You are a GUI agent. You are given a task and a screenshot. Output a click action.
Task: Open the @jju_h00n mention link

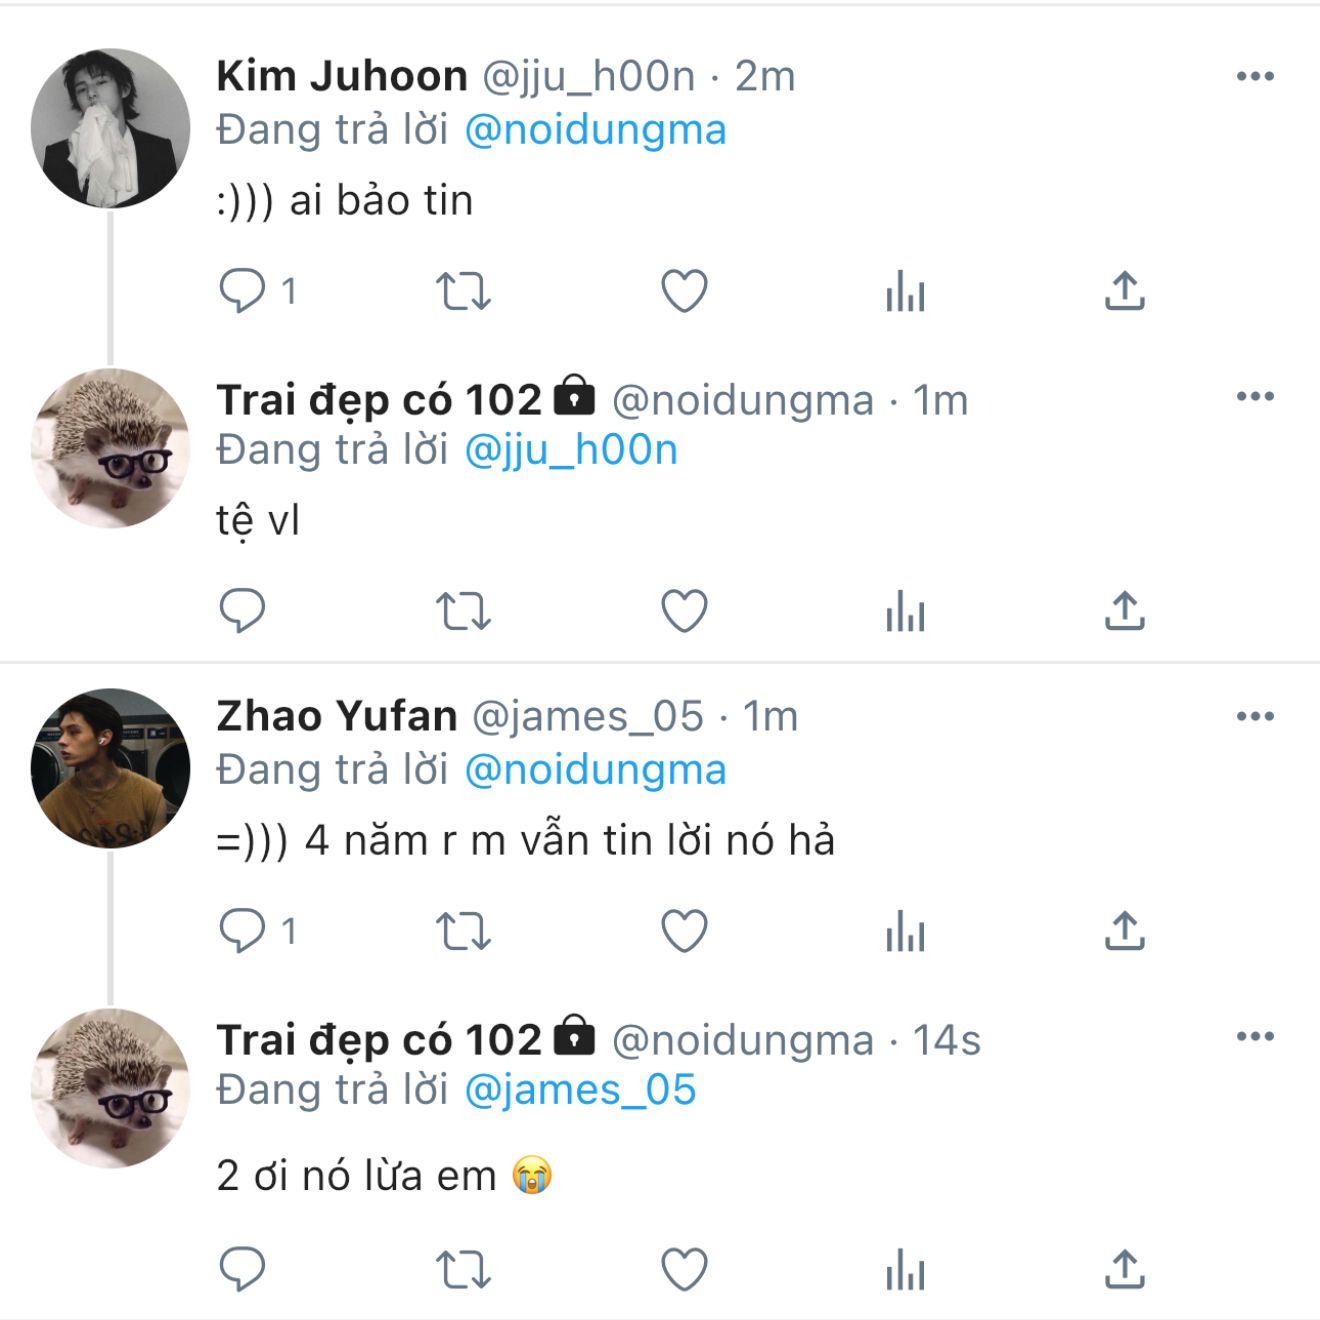click(x=571, y=450)
